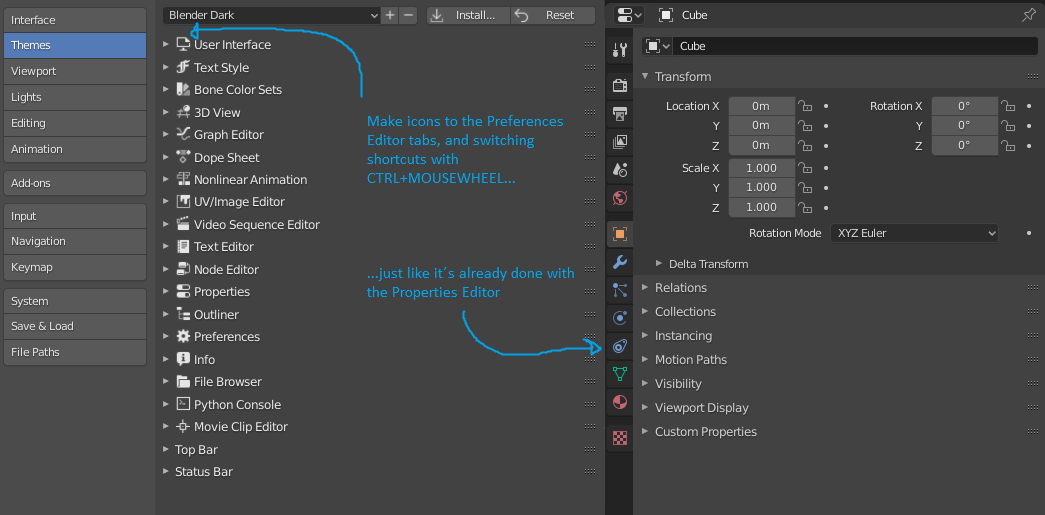The width and height of the screenshot is (1045, 515).
Task: Expand the Node Editor theme section
Action: (166, 268)
